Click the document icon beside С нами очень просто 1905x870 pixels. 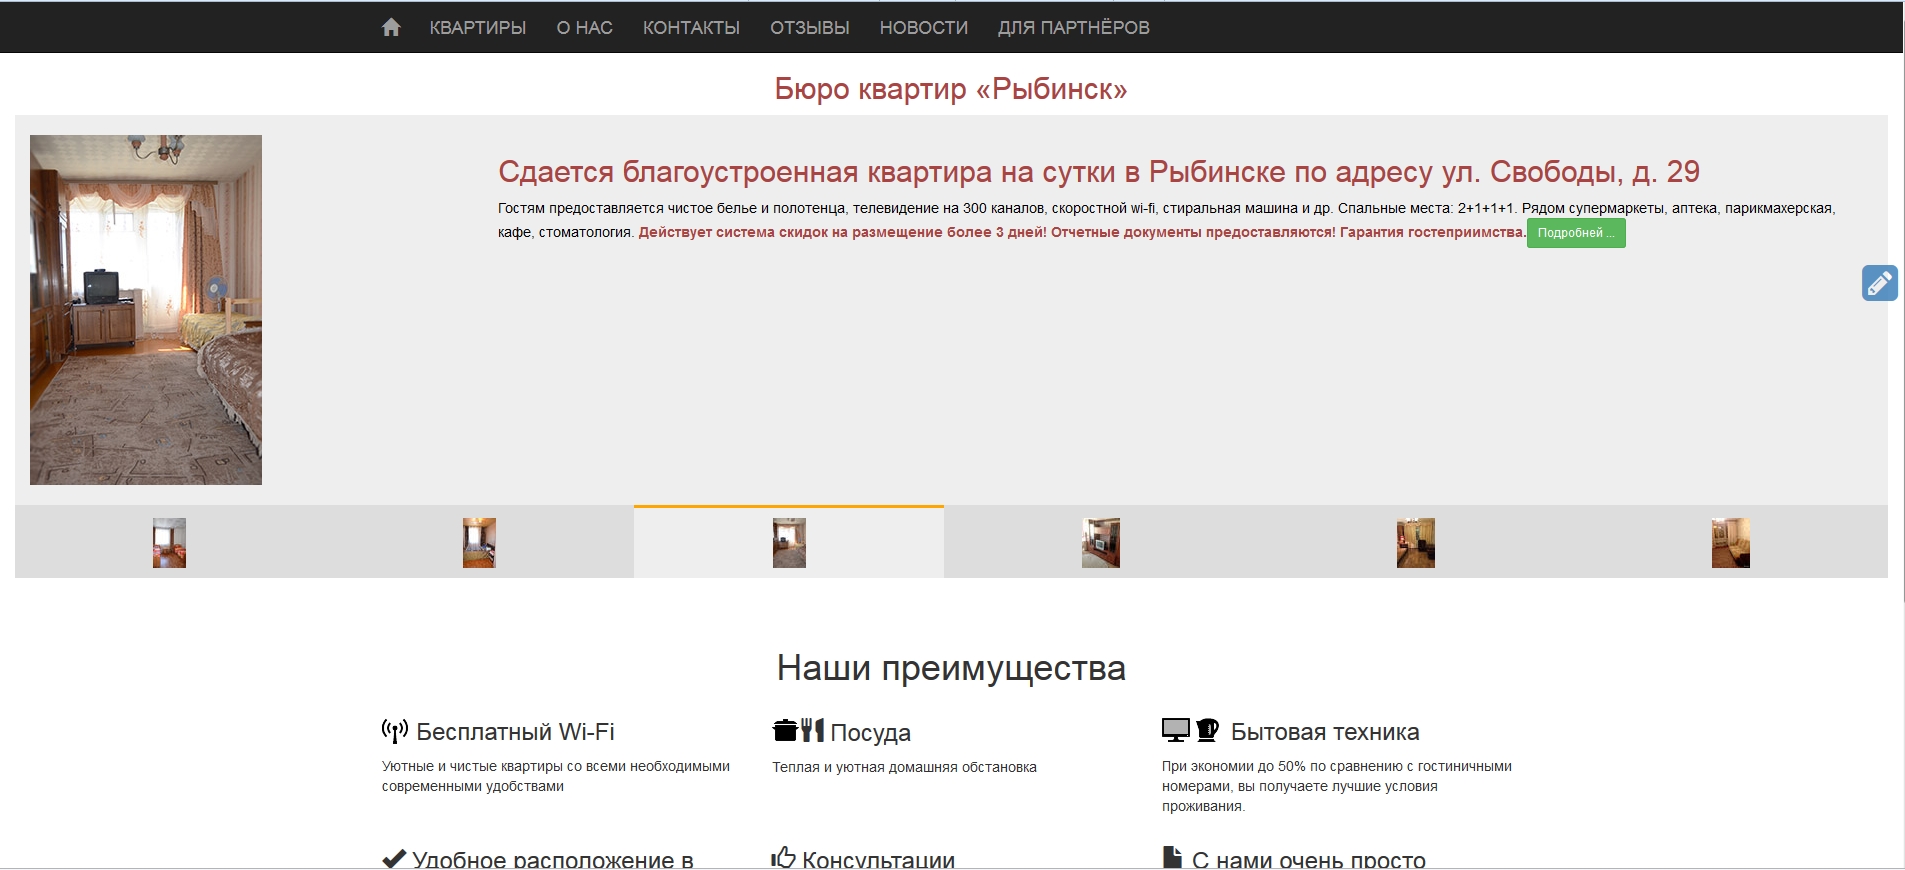click(1173, 858)
